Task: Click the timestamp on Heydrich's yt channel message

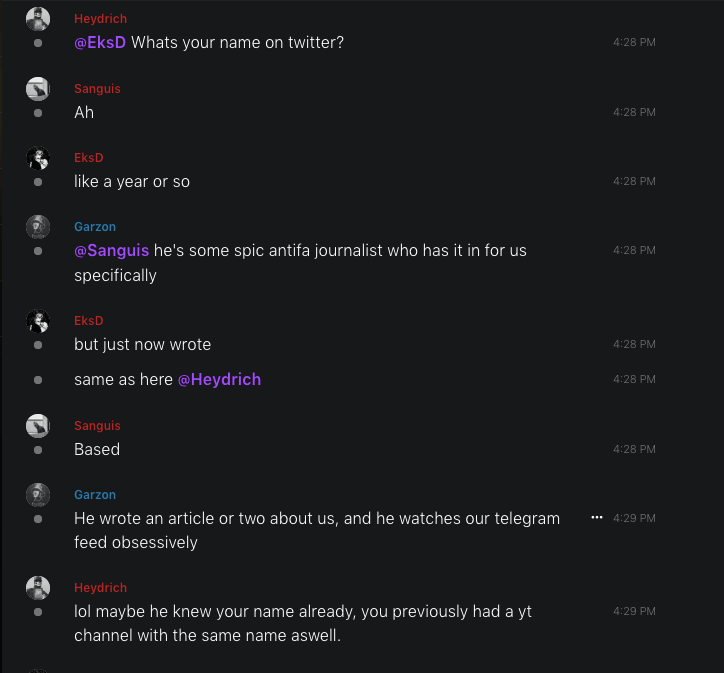Action: (x=634, y=611)
